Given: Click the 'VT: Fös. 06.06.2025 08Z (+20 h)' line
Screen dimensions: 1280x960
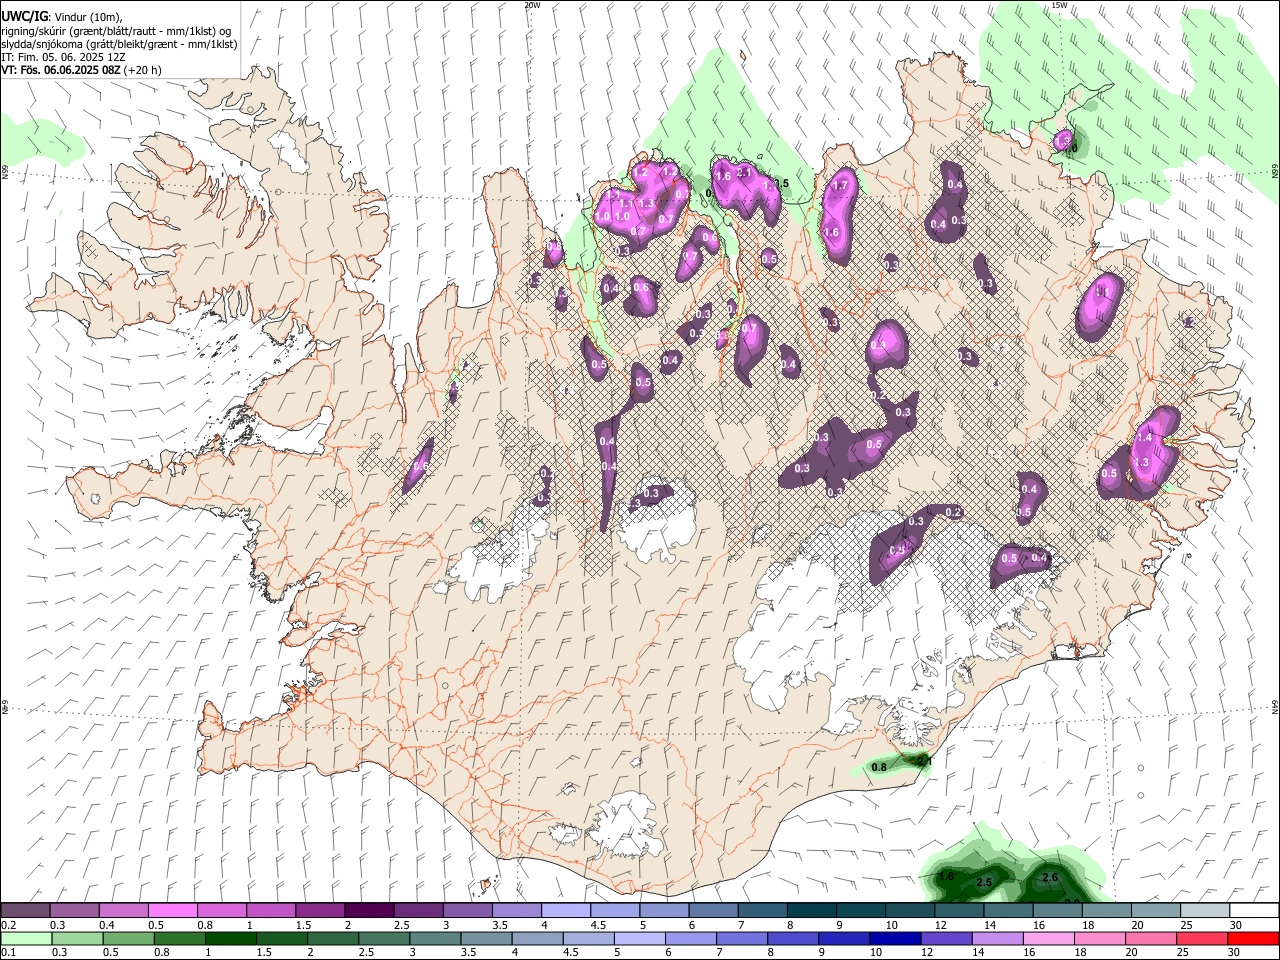Looking at the screenshot, I should [x=81, y=70].
